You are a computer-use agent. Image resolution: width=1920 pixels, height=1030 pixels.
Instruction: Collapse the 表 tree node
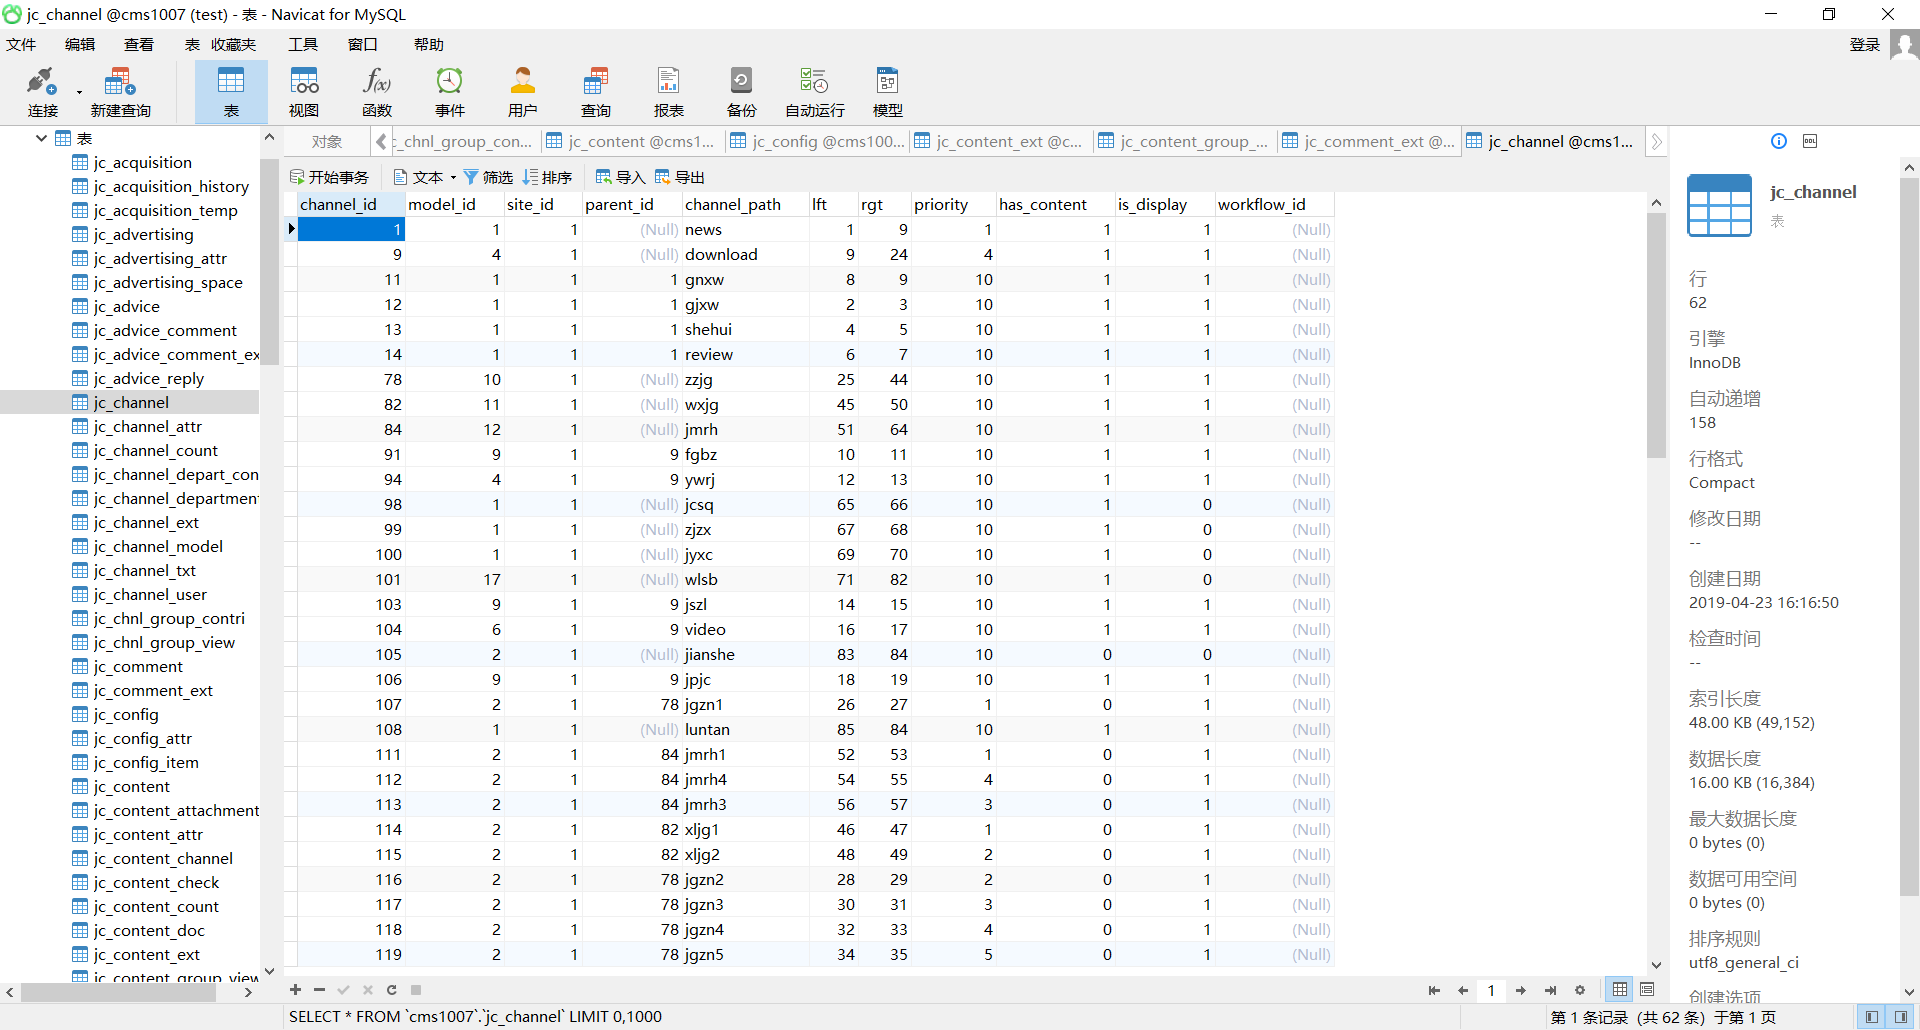(x=41, y=138)
